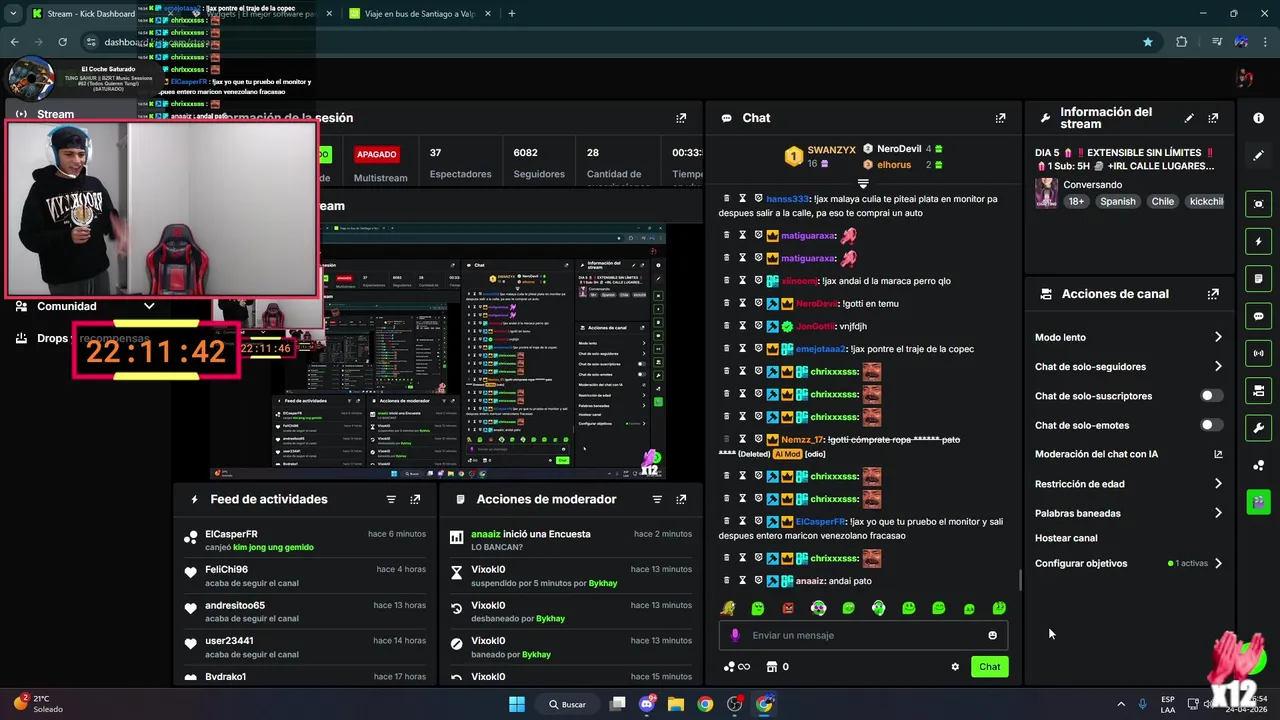Click the APAGADO multistream badge
The image size is (1280, 720).
click(x=377, y=154)
